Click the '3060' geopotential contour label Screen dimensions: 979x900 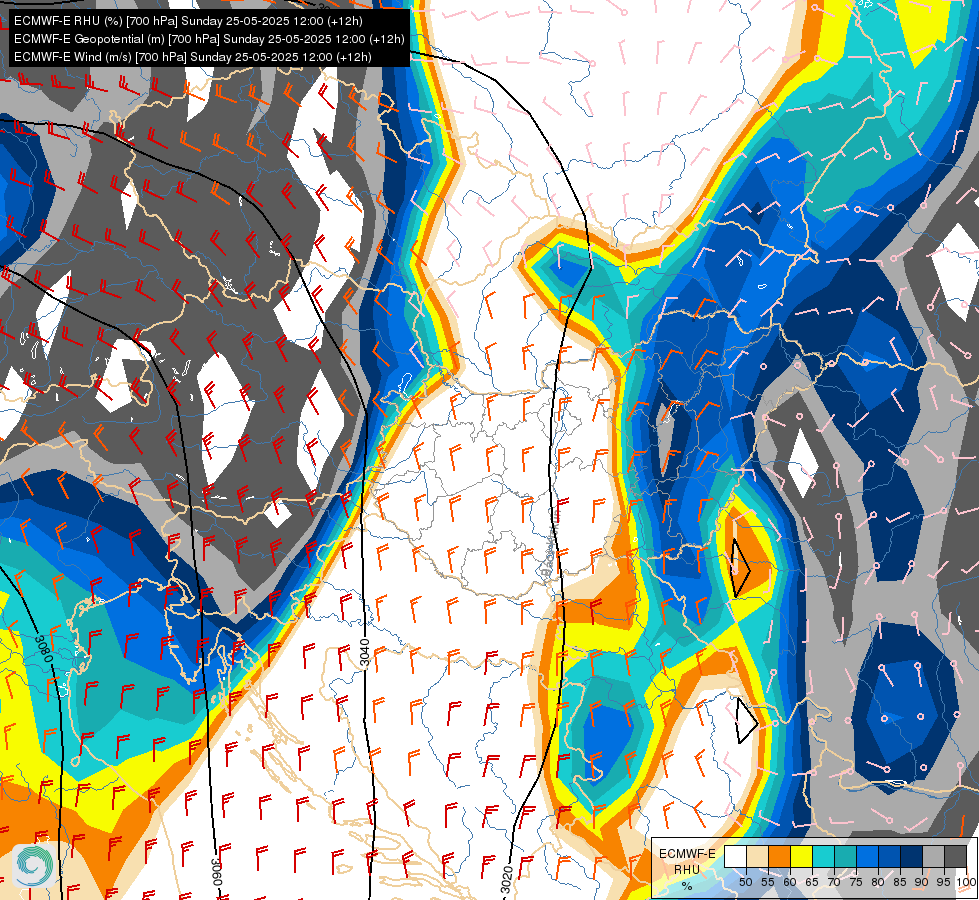[x=217, y=872]
